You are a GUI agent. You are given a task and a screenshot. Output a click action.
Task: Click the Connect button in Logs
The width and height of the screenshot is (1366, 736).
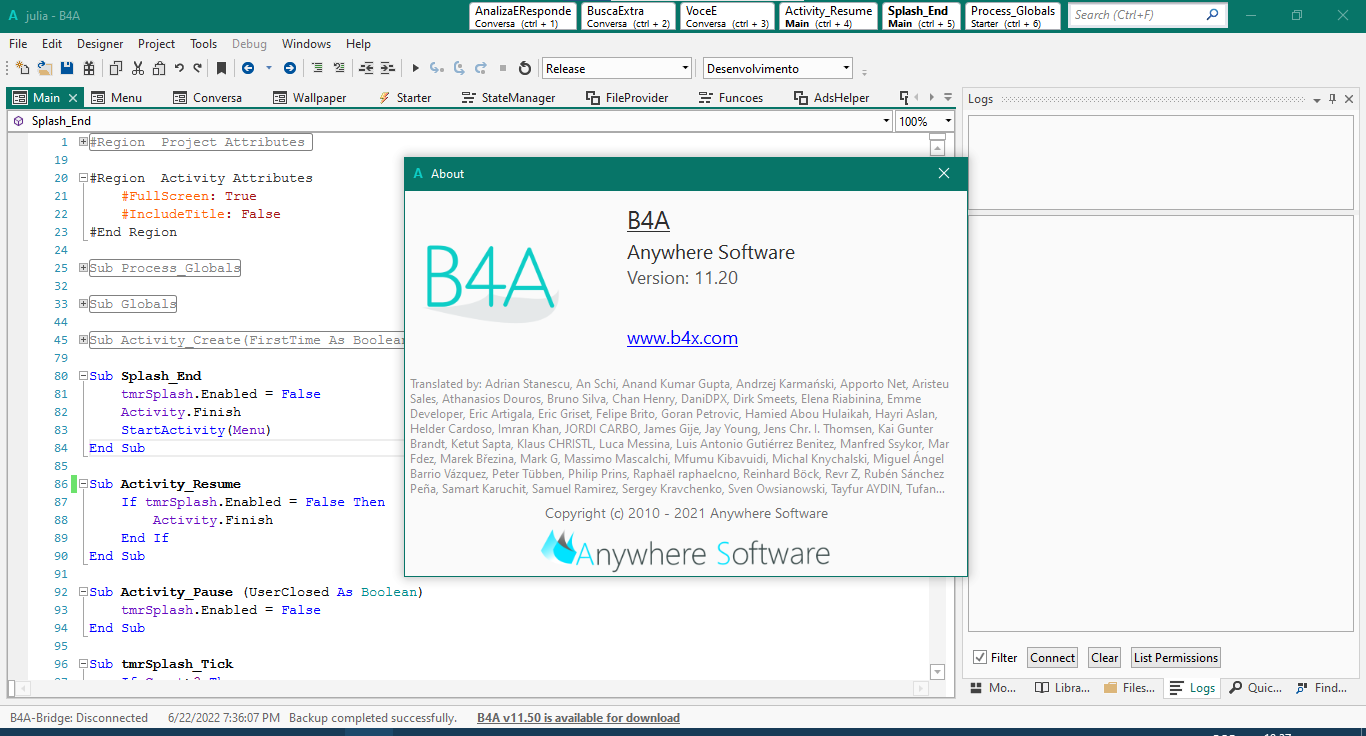click(1053, 657)
